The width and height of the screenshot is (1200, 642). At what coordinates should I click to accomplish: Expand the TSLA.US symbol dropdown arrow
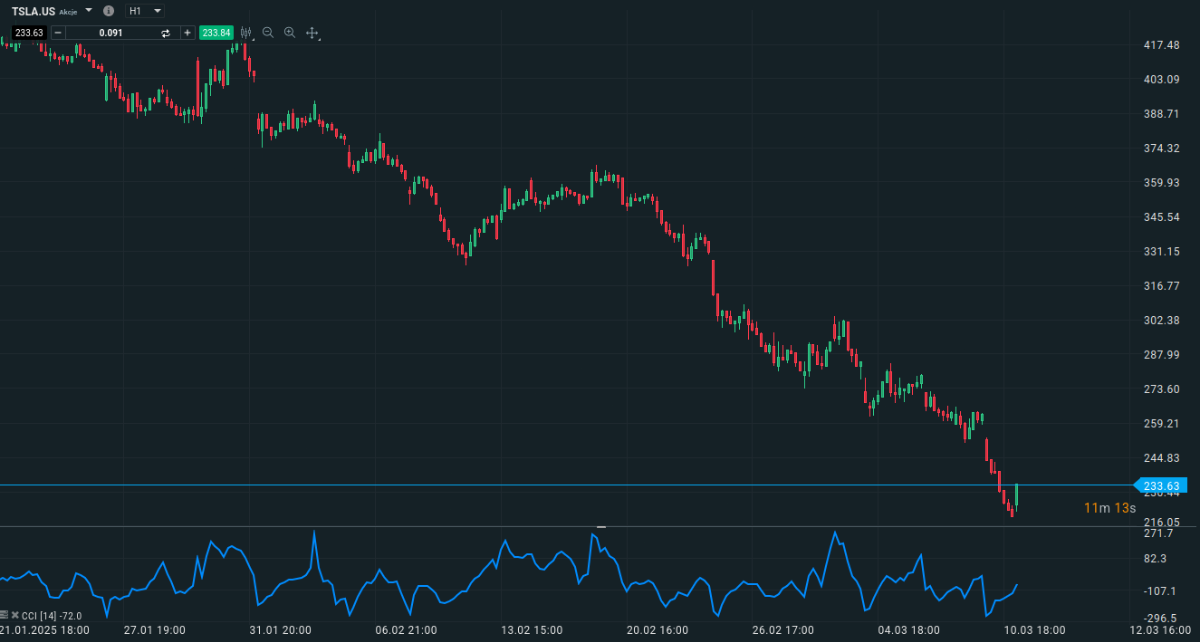coord(89,11)
